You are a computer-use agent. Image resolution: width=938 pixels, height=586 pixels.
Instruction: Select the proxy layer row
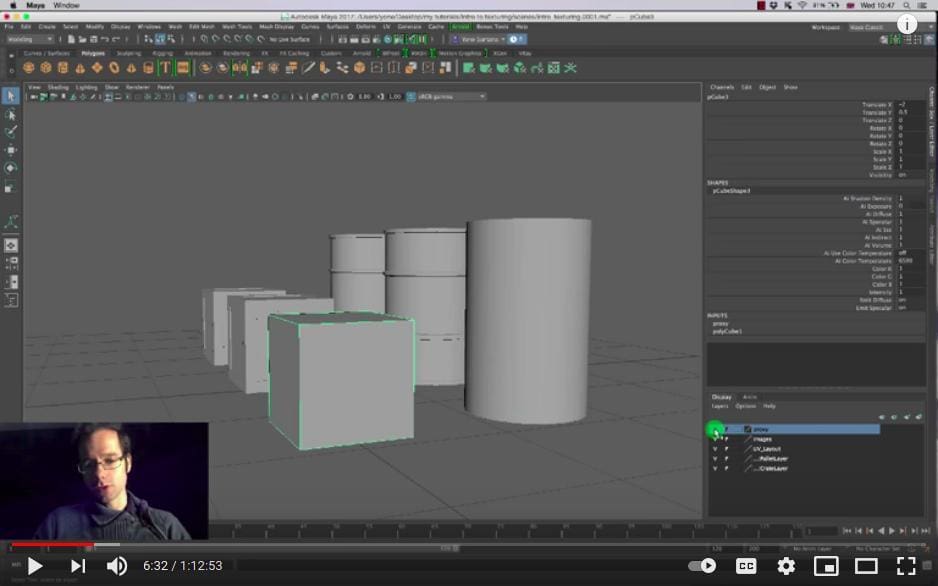coord(795,429)
